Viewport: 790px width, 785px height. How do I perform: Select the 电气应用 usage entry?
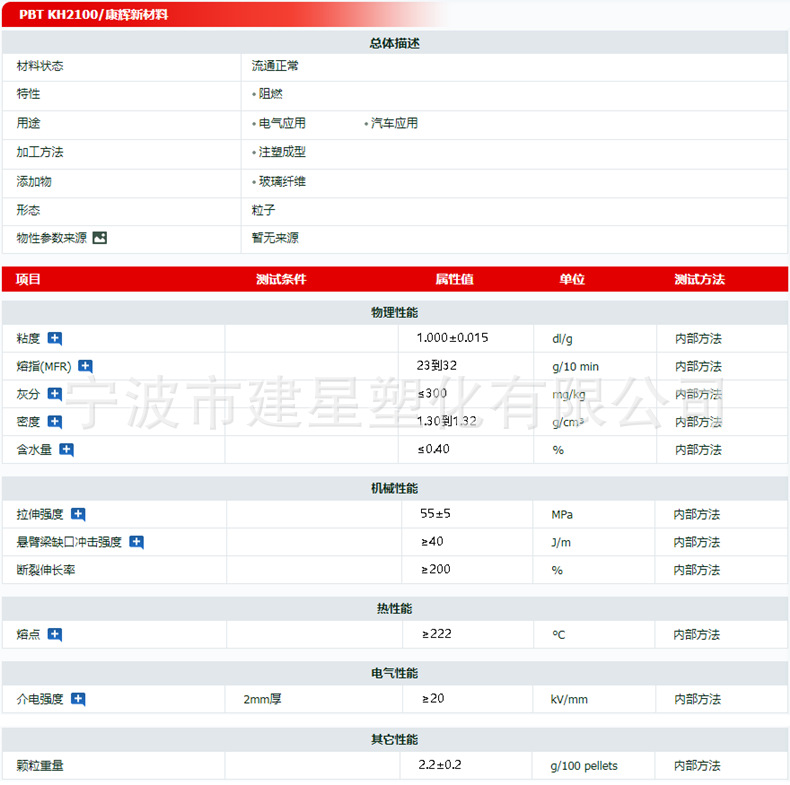click(282, 123)
